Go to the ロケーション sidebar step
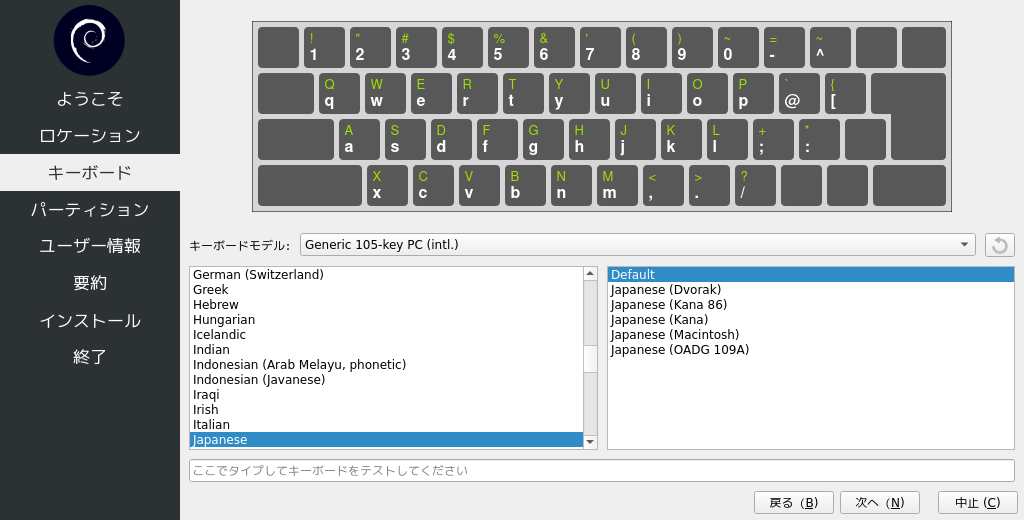This screenshot has height=520, width=1024. click(x=90, y=136)
